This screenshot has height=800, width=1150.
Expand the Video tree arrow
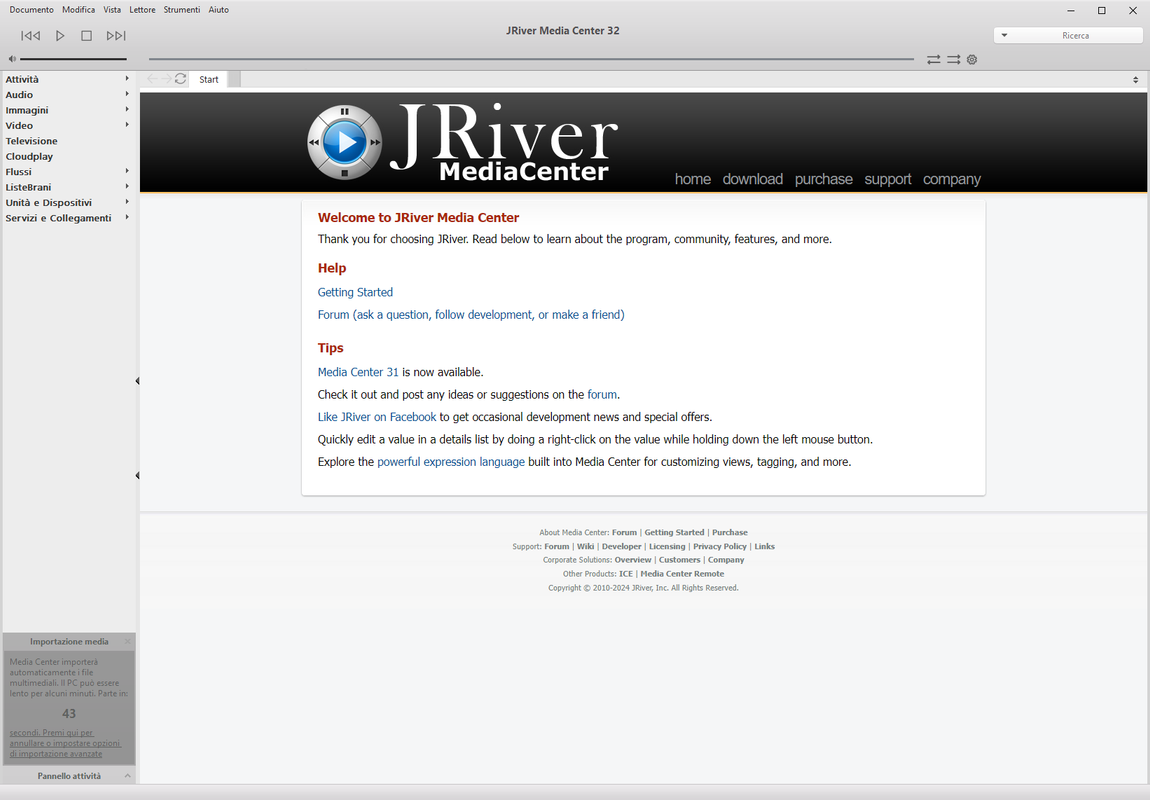pos(127,125)
